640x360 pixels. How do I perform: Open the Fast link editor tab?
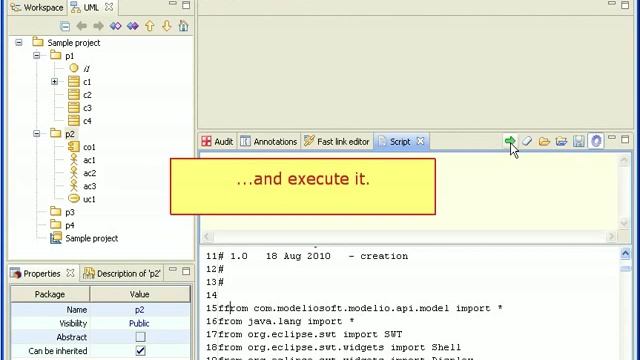(337, 142)
